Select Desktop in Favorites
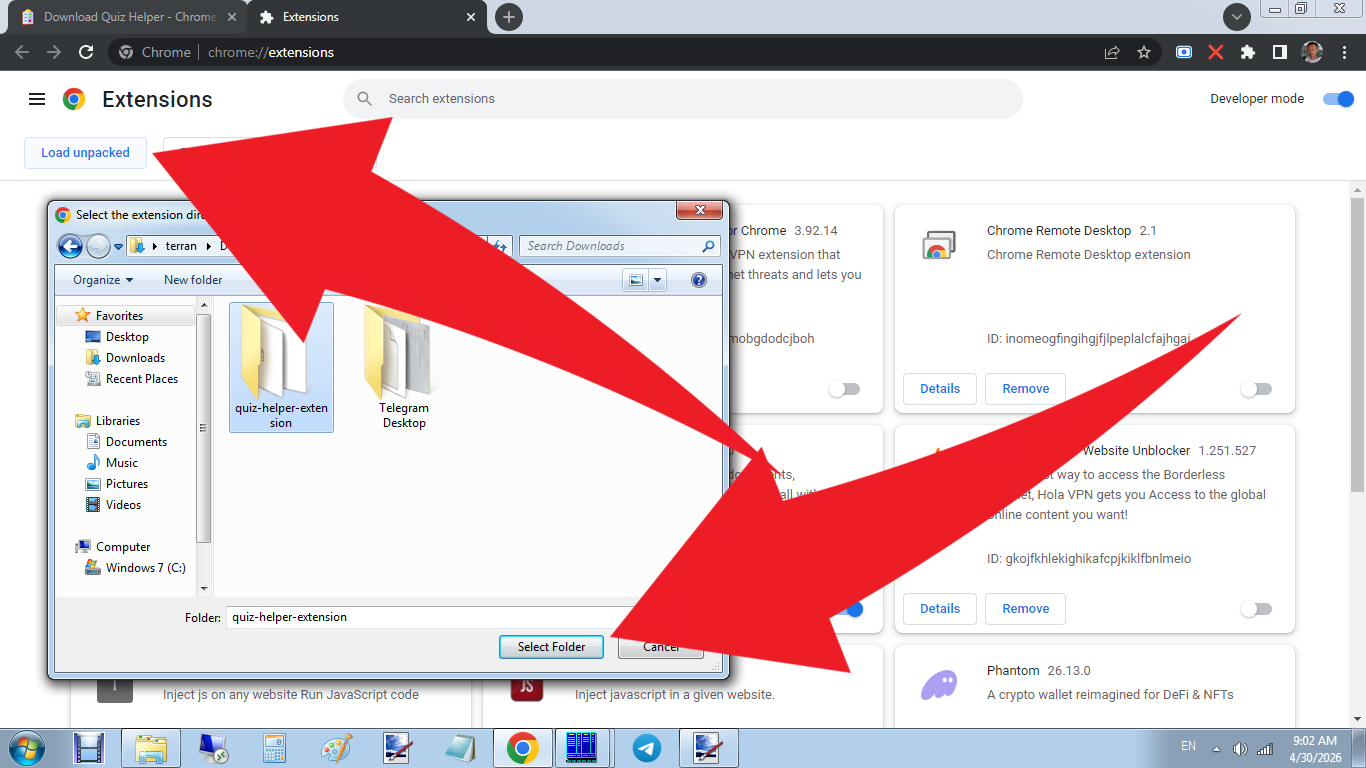 [127, 337]
